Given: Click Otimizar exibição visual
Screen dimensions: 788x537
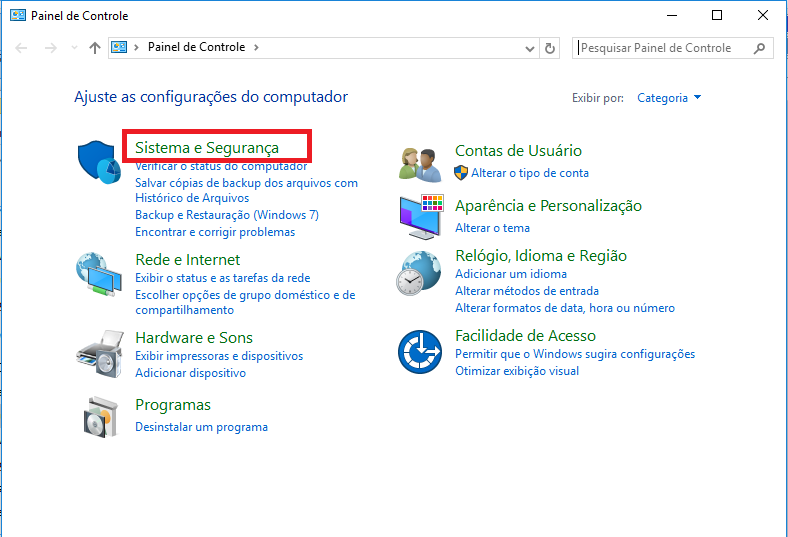Looking at the screenshot, I should 517,371.
